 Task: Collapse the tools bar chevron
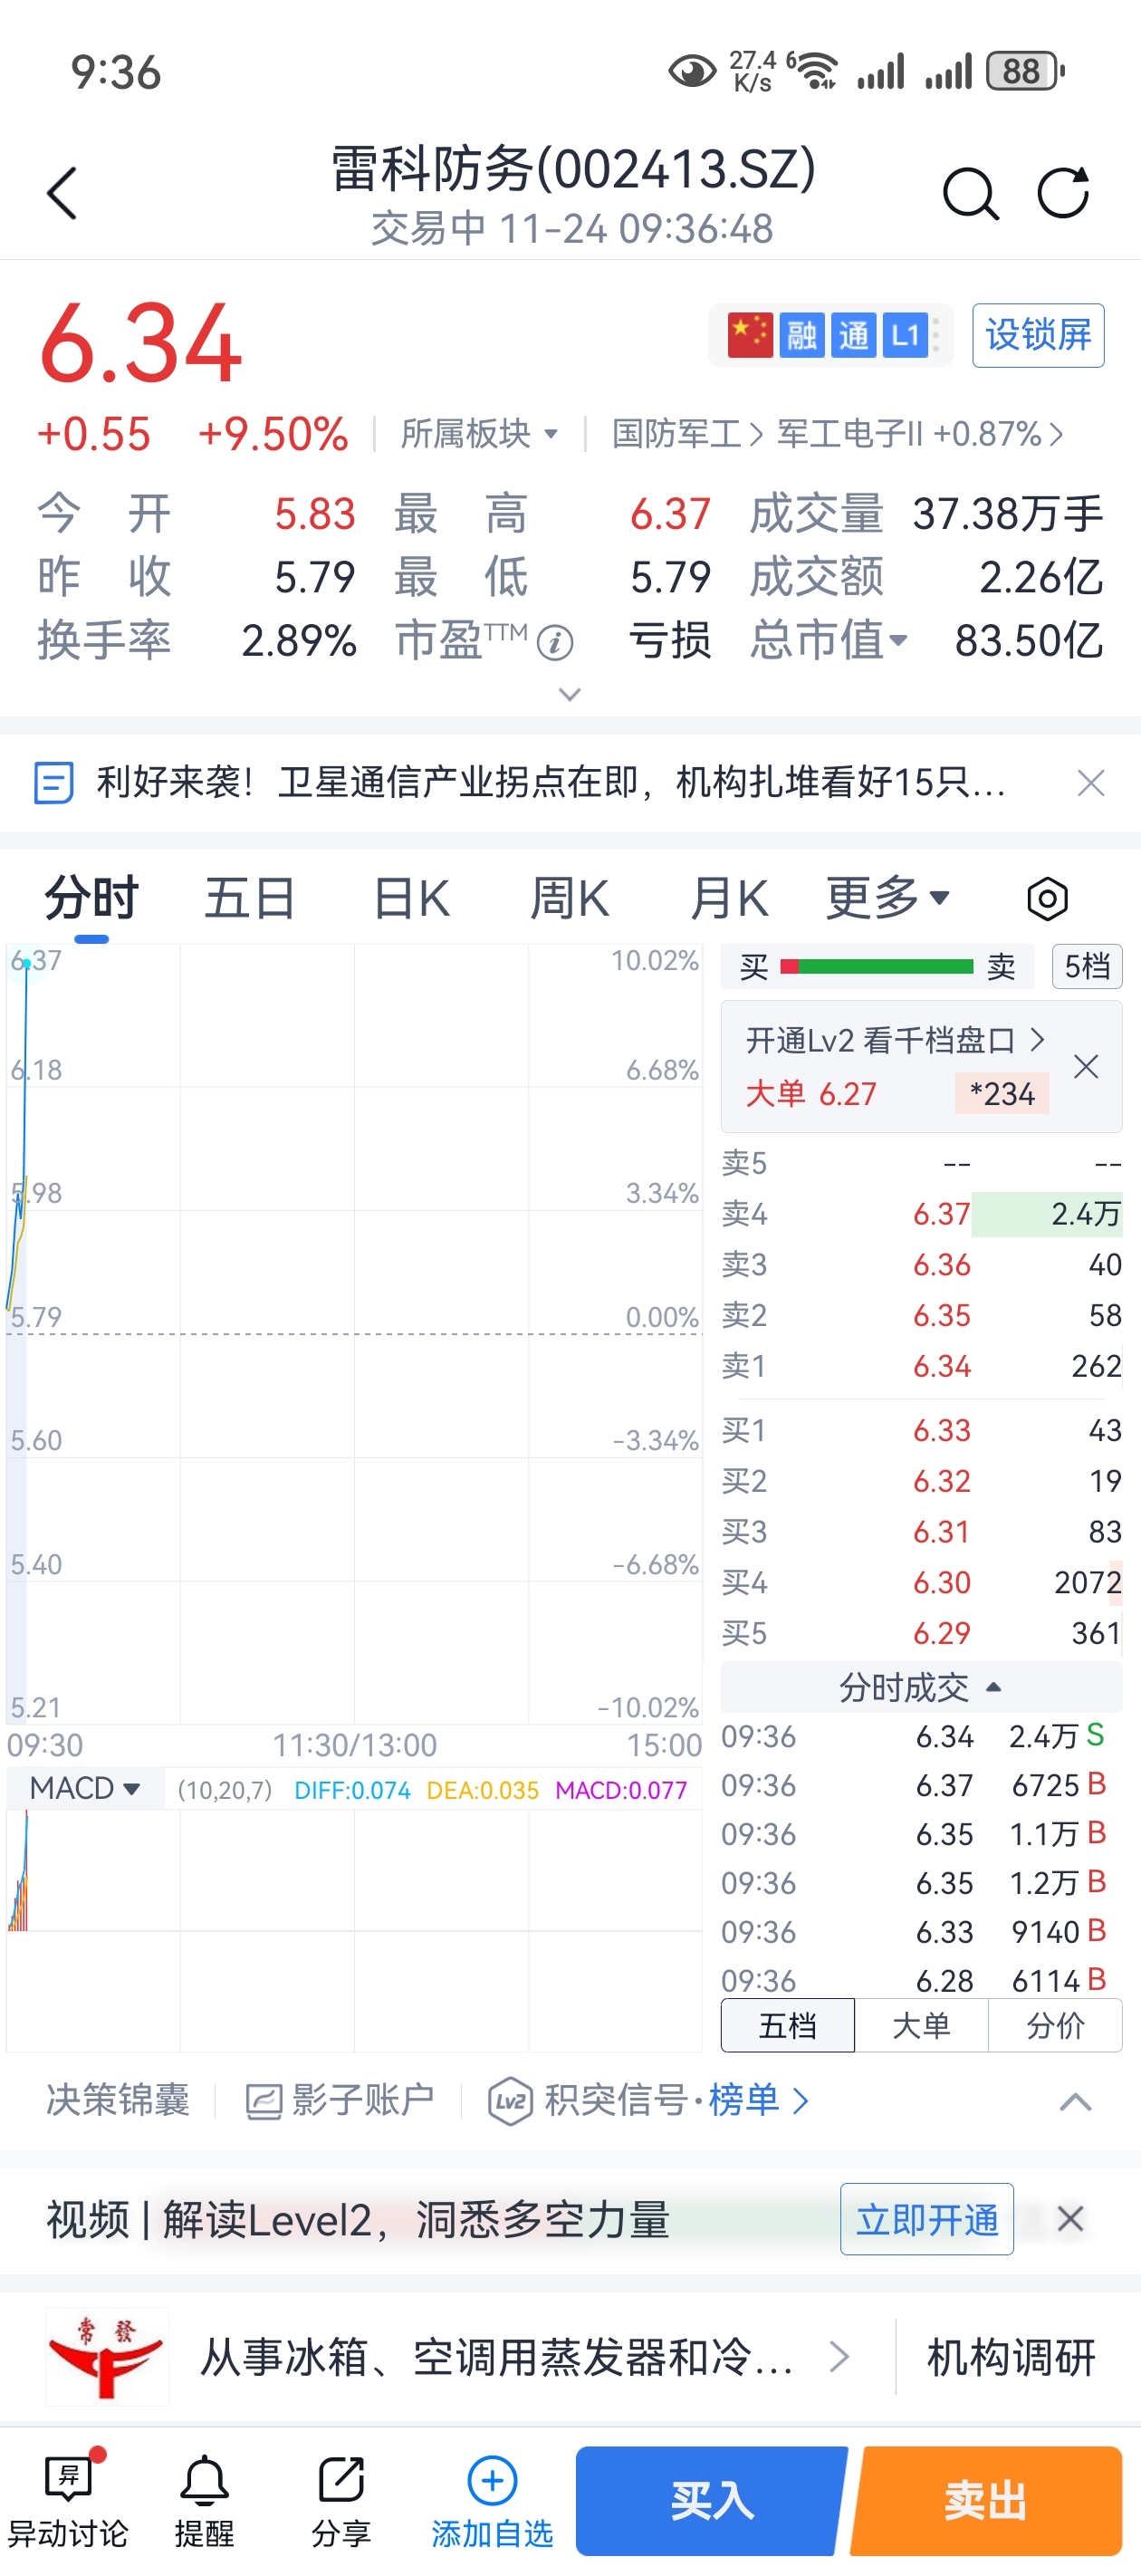point(1076,2102)
